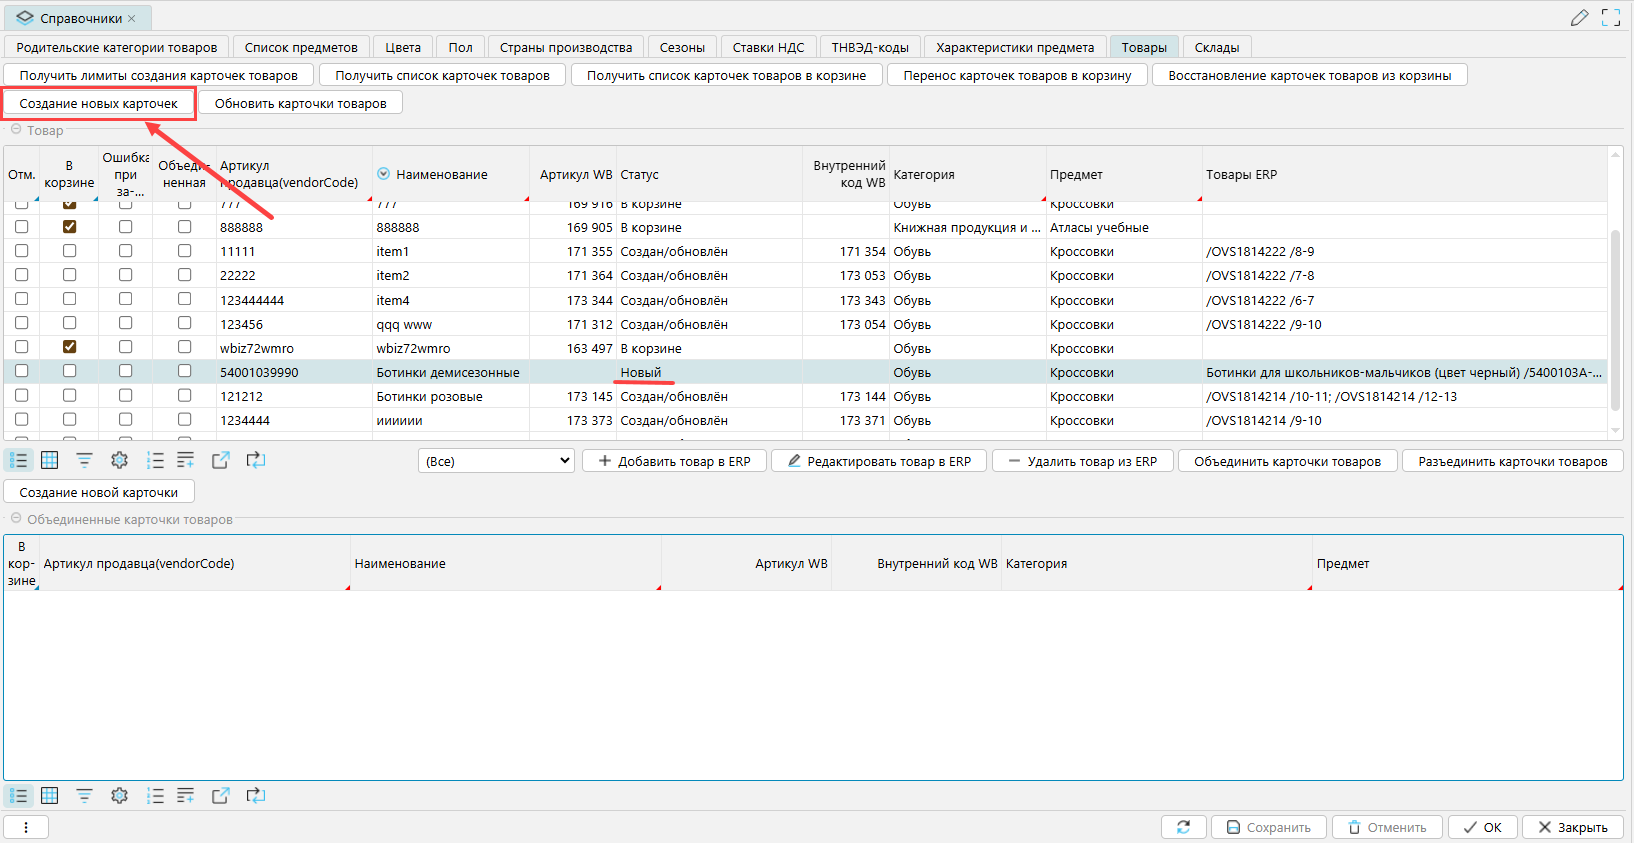Viewport: 1634px width, 843px height.
Task: Click the 'Создание новых карточек' button
Action: (x=98, y=103)
